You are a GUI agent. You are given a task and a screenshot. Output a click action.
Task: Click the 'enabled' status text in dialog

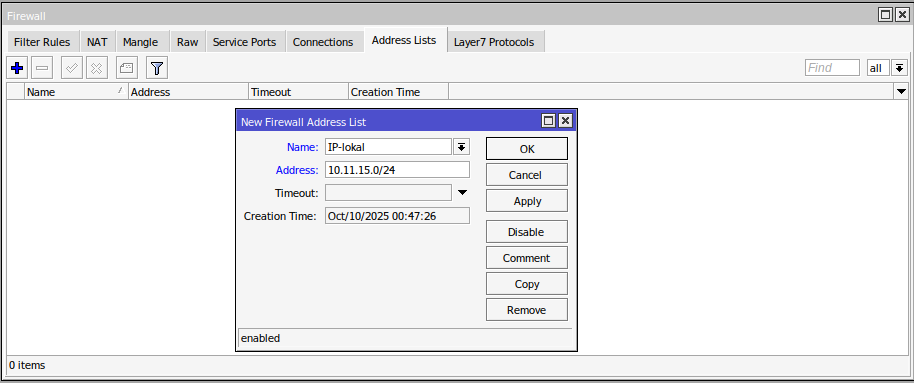tap(261, 338)
